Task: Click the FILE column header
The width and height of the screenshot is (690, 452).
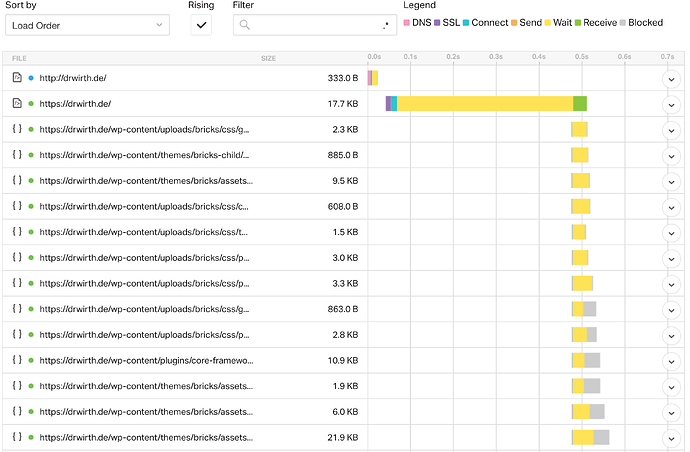Action: [19, 58]
